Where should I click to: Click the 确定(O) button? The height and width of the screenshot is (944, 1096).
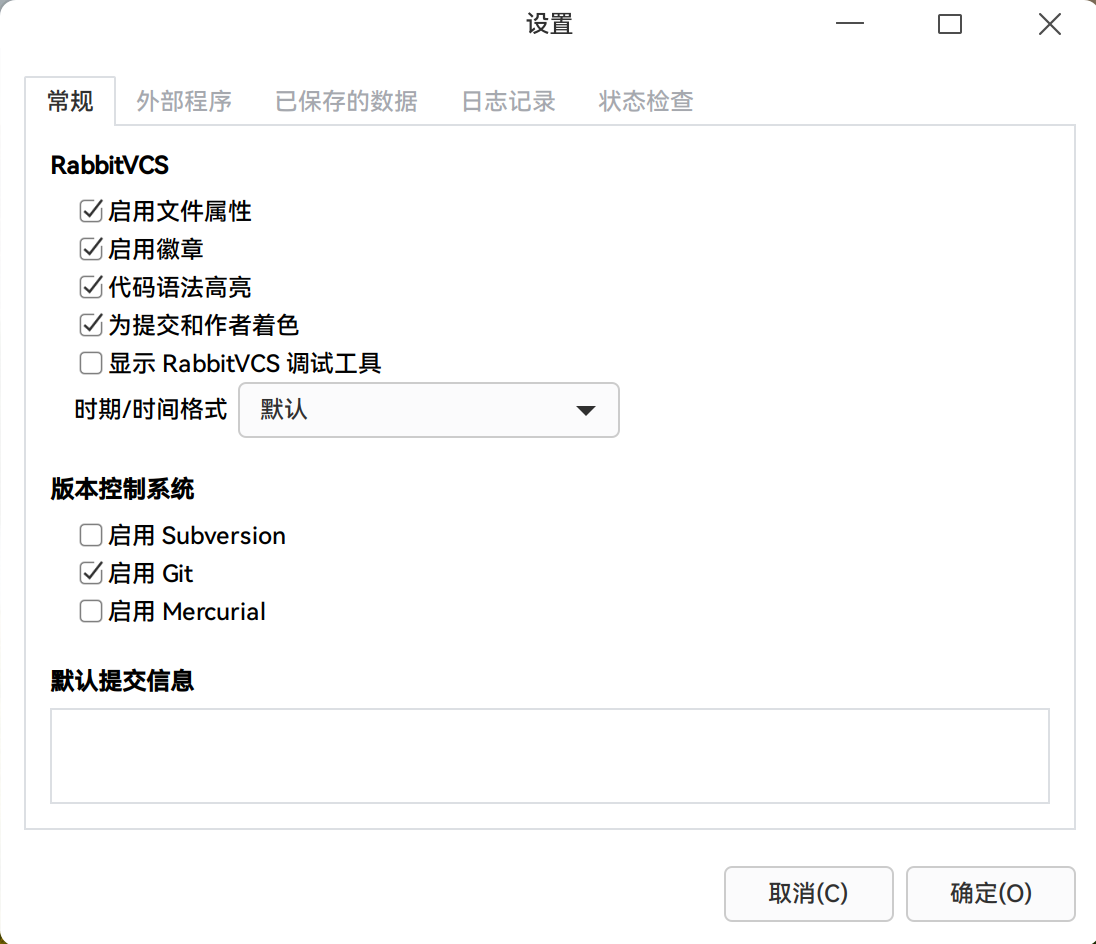pyautogui.click(x=990, y=893)
